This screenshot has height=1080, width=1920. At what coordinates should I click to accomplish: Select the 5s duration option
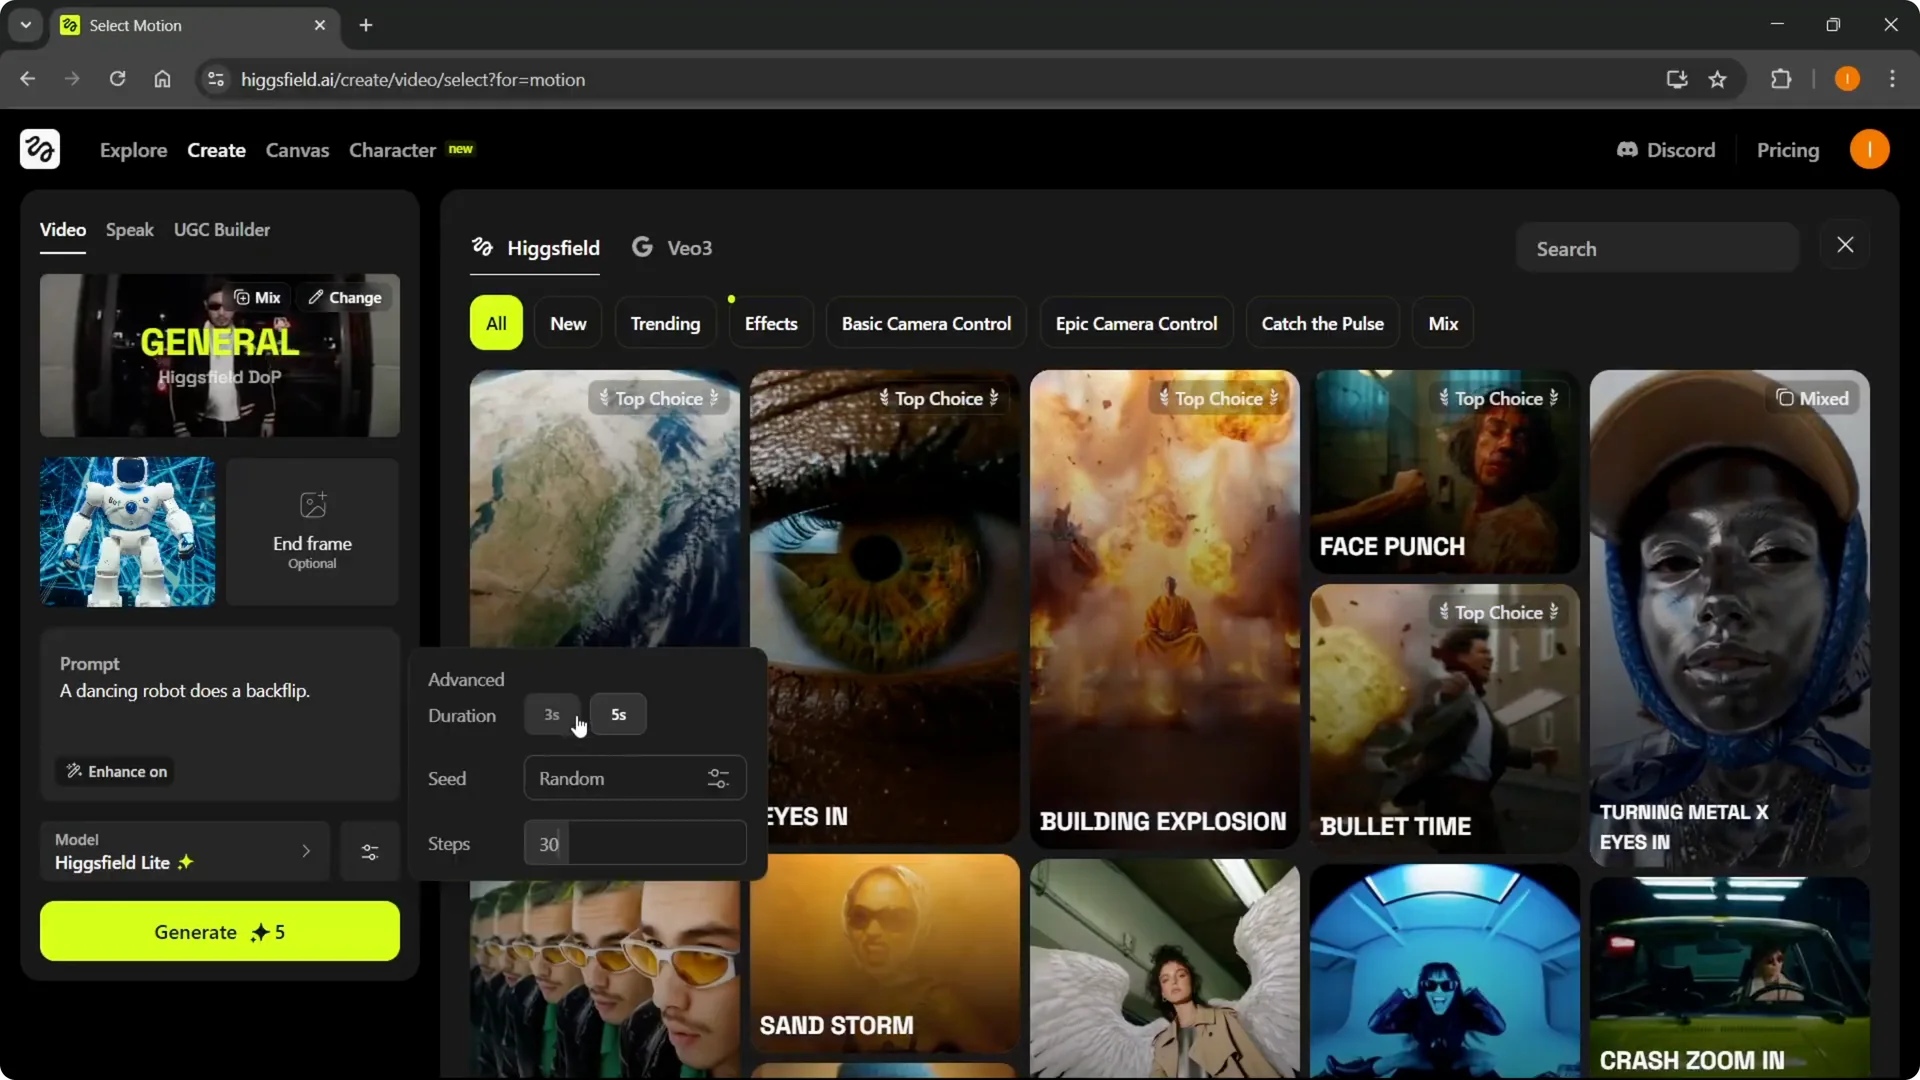click(x=618, y=714)
